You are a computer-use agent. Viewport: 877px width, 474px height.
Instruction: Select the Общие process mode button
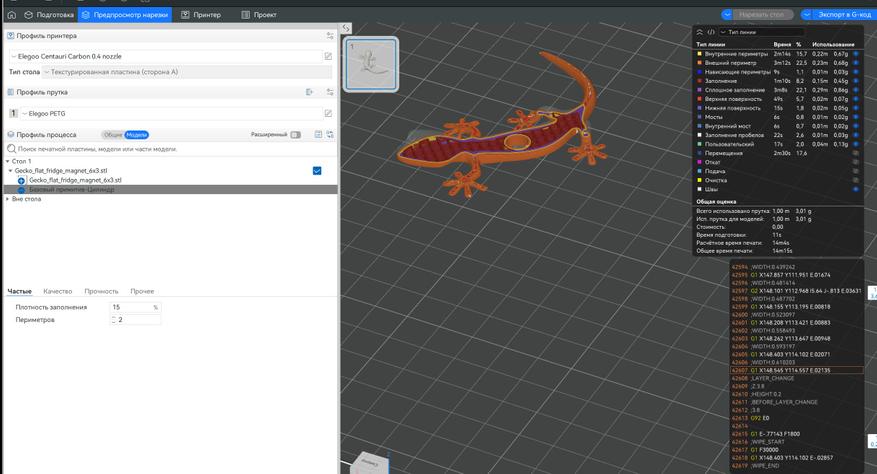(113, 134)
